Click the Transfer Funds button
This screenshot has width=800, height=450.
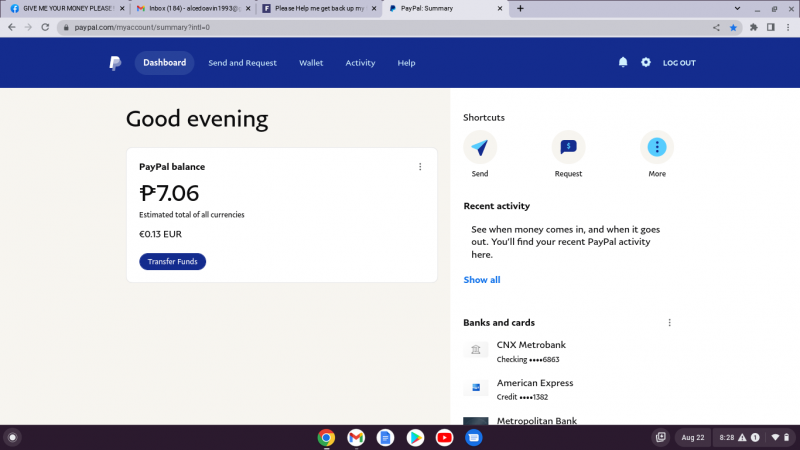[172, 261]
